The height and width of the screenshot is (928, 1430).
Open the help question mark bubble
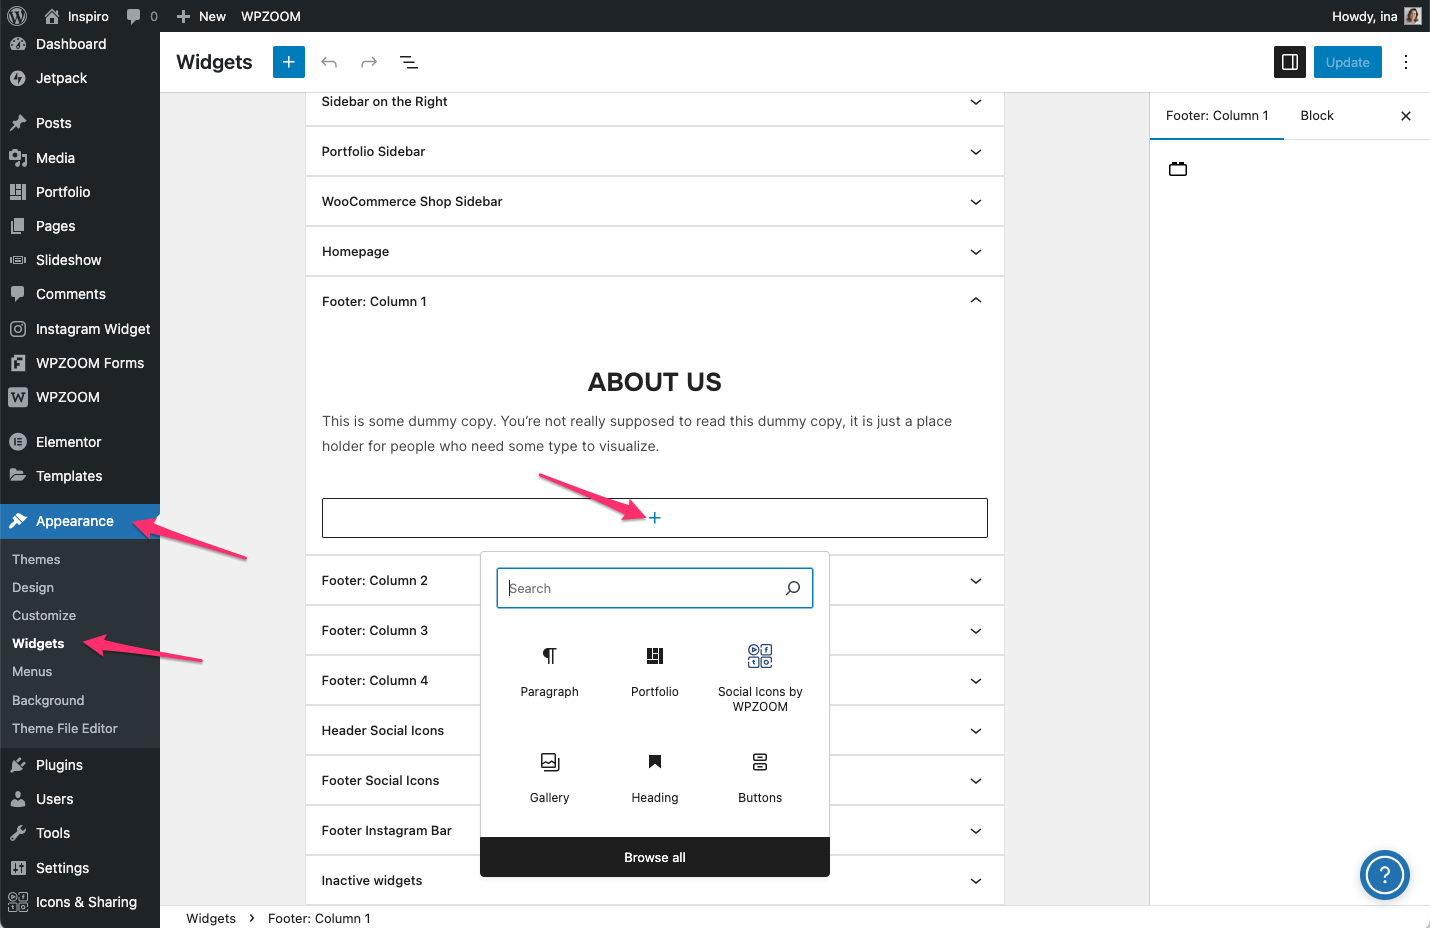click(x=1384, y=875)
